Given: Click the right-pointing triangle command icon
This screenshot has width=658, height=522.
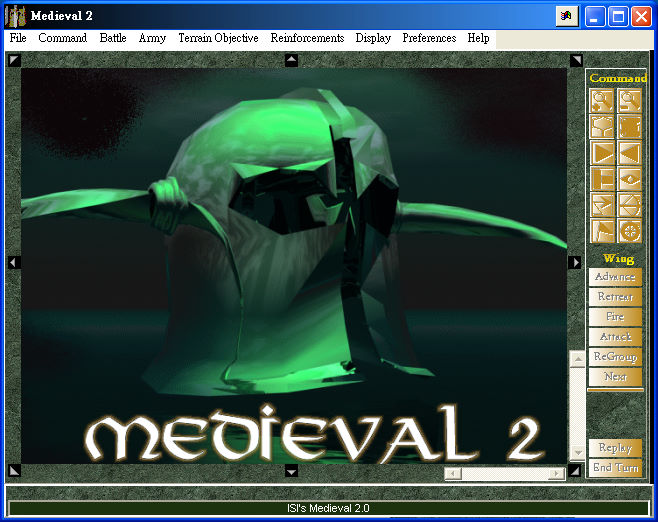Looking at the screenshot, I should 602,153.
